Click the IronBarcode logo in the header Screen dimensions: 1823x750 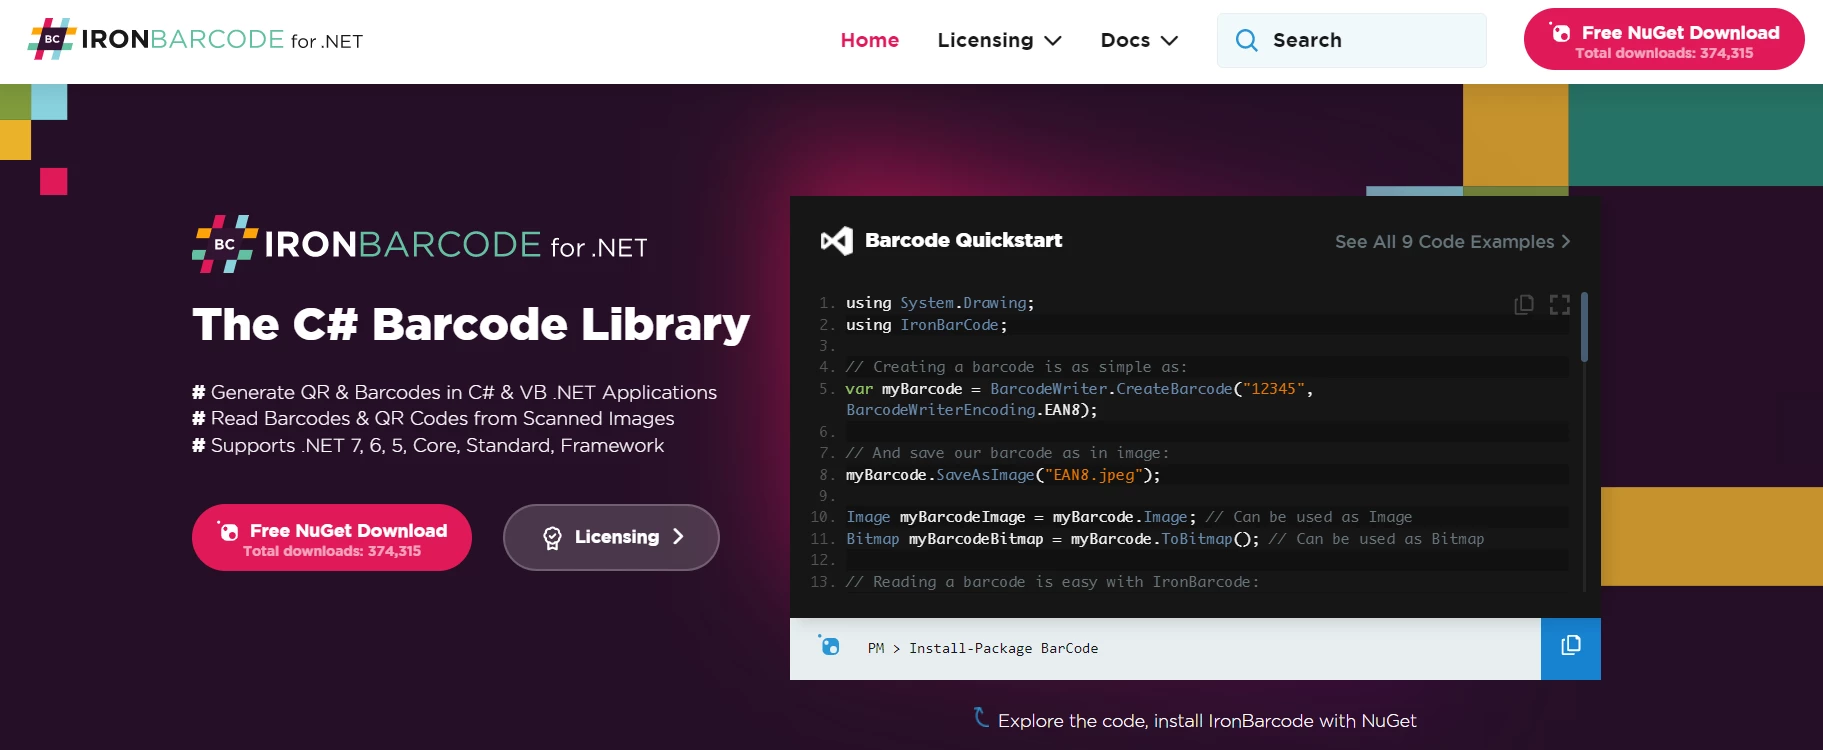pos(195,40)
